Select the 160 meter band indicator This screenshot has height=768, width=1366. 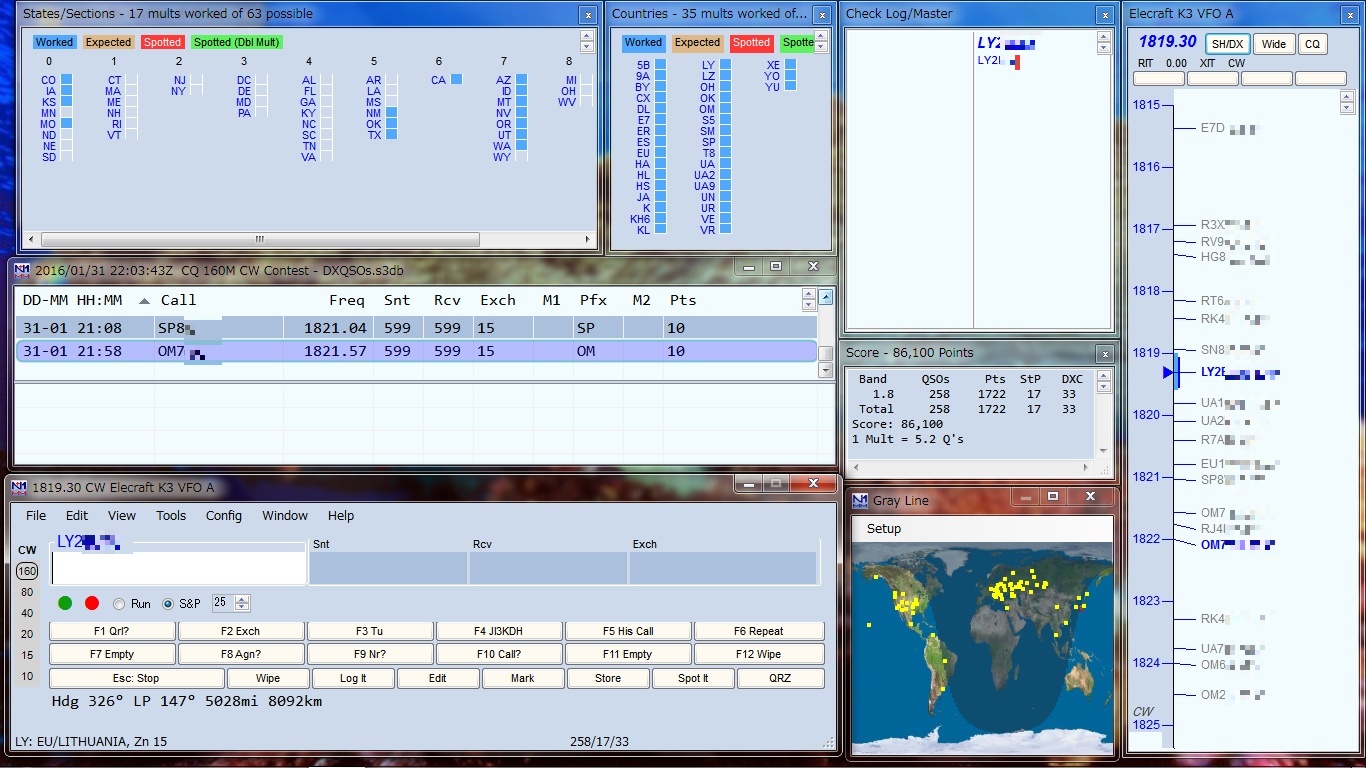pyautogui.click(x=27, y=571)
